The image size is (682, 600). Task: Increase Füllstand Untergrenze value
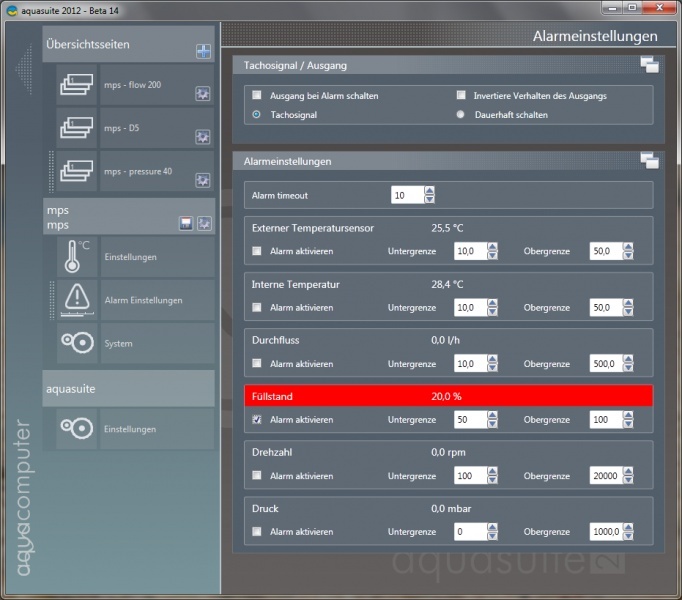pyautogui.click(x=492, y=415)
